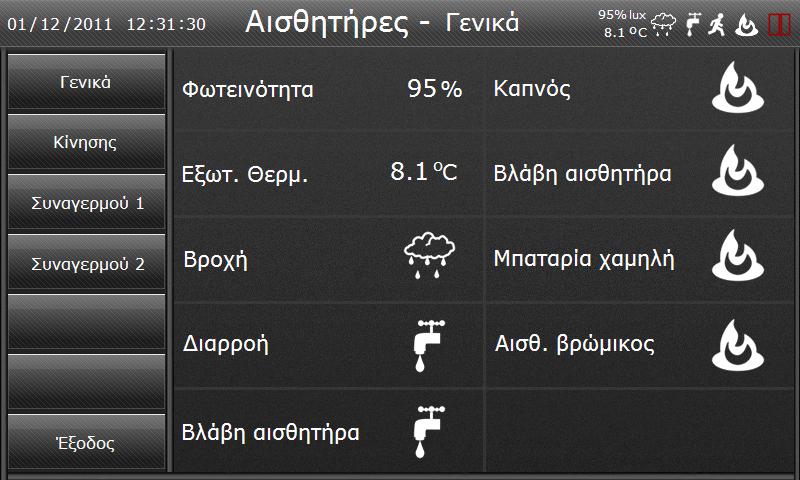This screenshot has width=800, height=480.
Task: Click the faucet icon beside Διαρροή
Action: [x=429, y=346]
